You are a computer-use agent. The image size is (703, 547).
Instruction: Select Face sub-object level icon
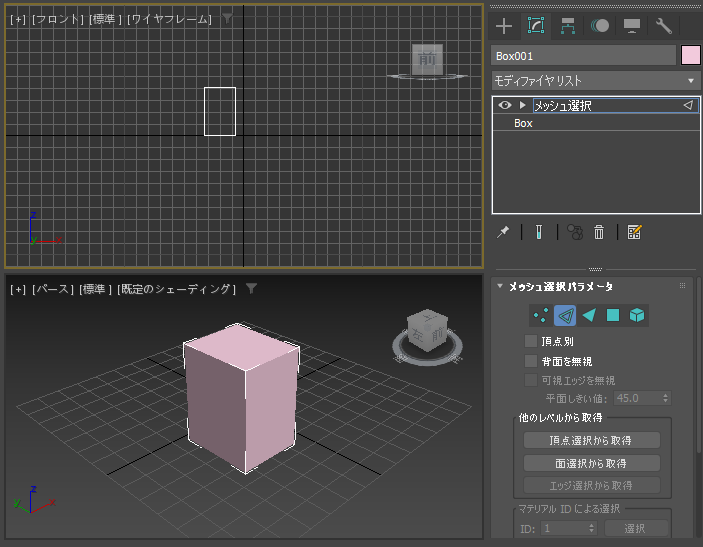pyautogui.click(x=589, y=315)
